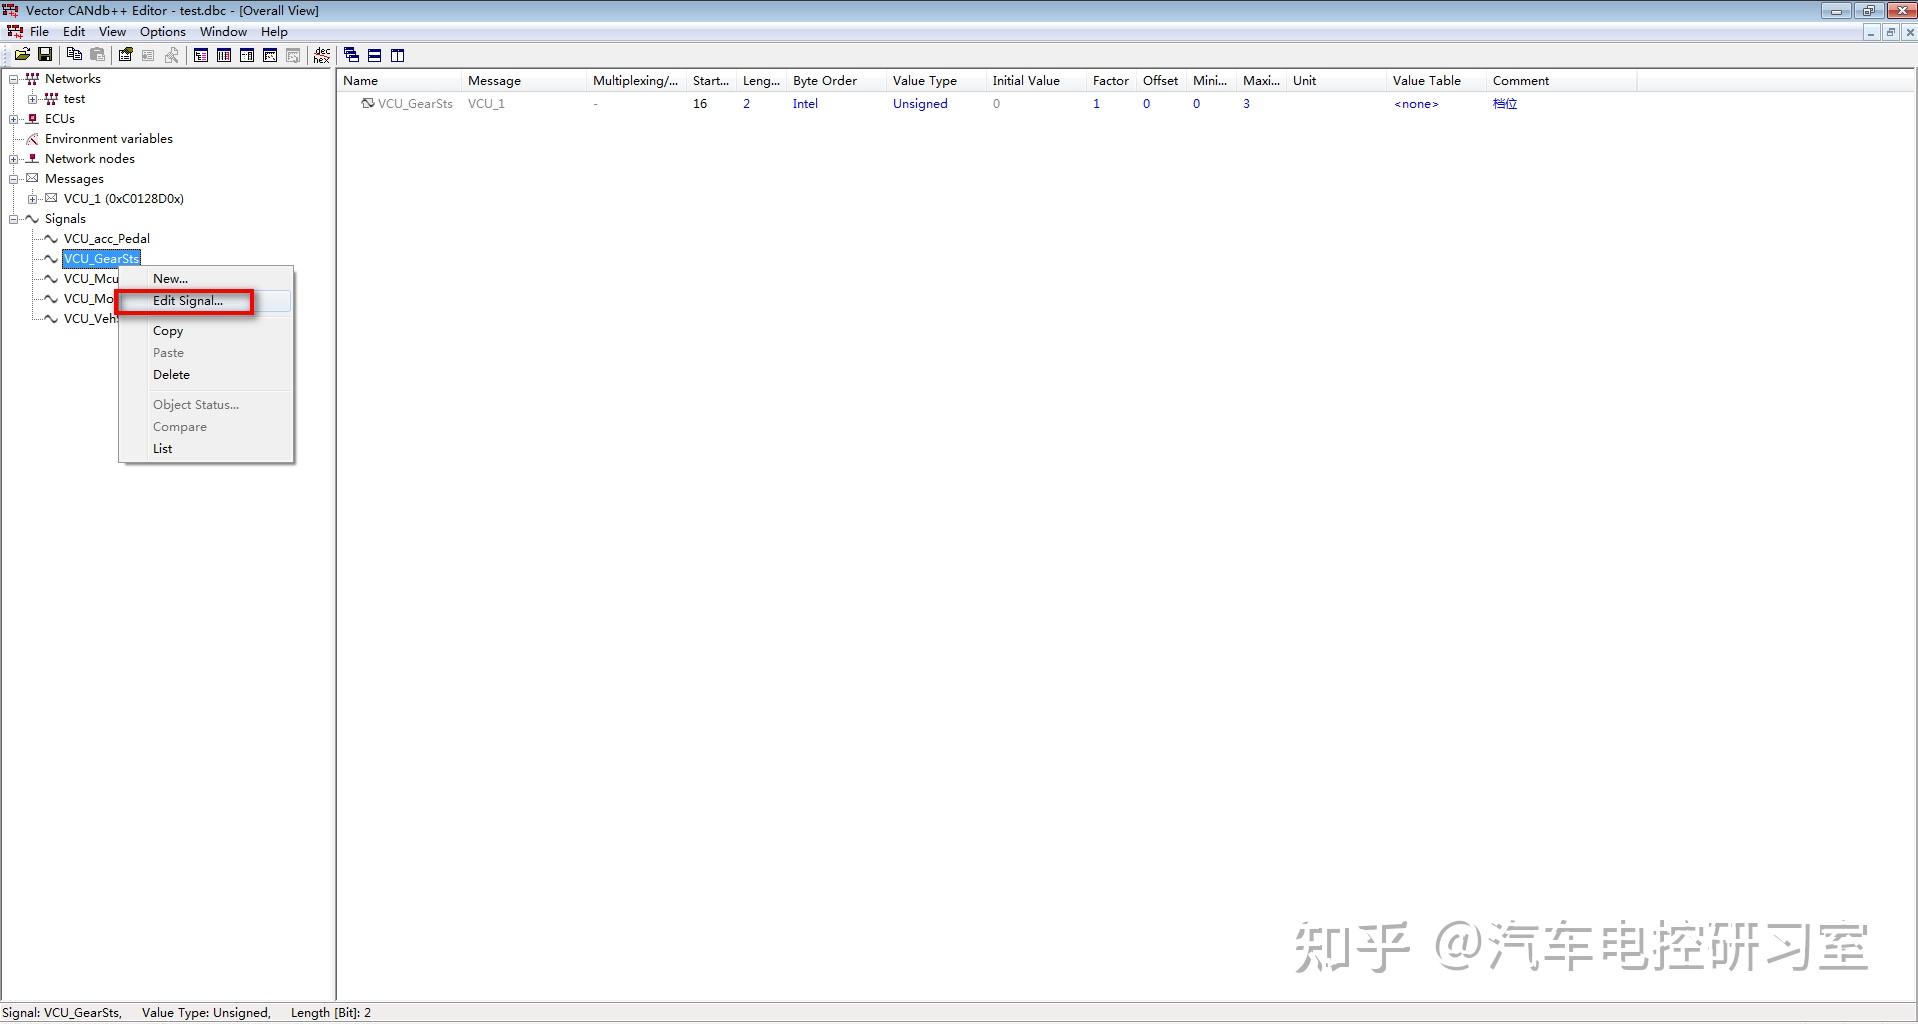
Task: Expand the test network node
Action: [x=32, y=98]
